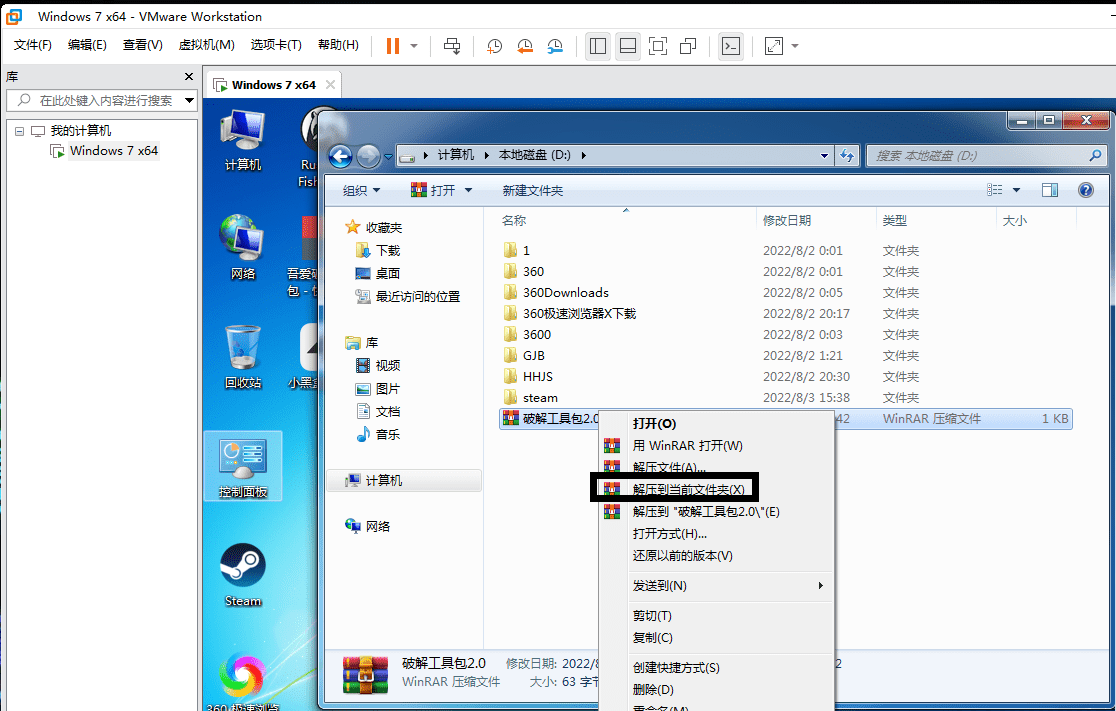This screenshot has height=711, width=1116.
Task: Click the Explorer back arrow button
Action: (341, 156)
